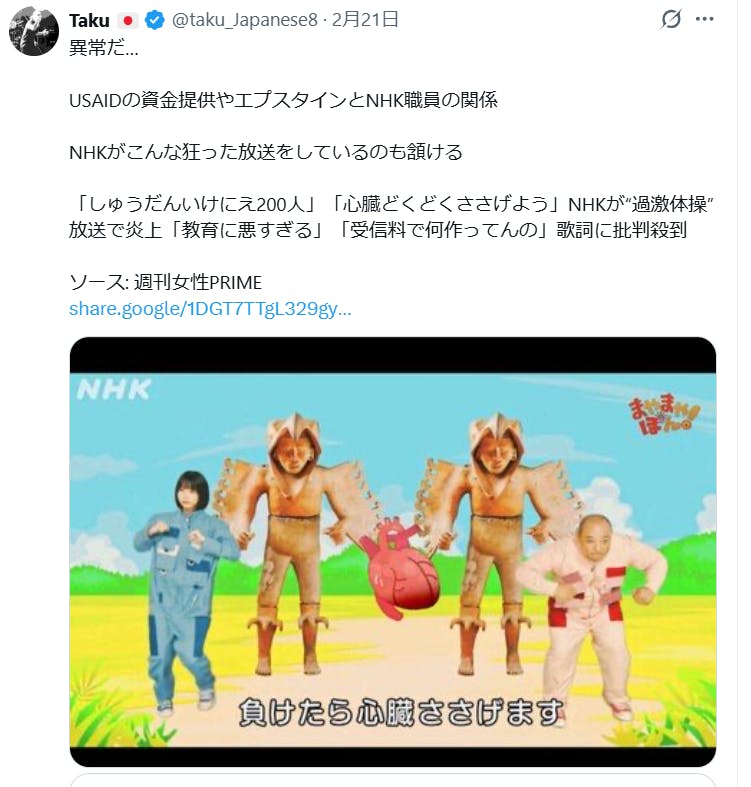Open the Taku display name link
751x787 pixels.
tap(89, 21)
